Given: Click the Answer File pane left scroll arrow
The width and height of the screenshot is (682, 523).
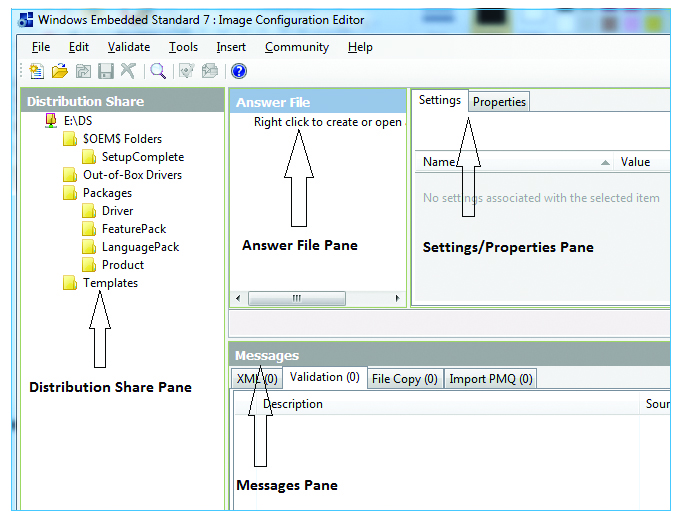Looking at the screenshot, I should click(238, 298).
